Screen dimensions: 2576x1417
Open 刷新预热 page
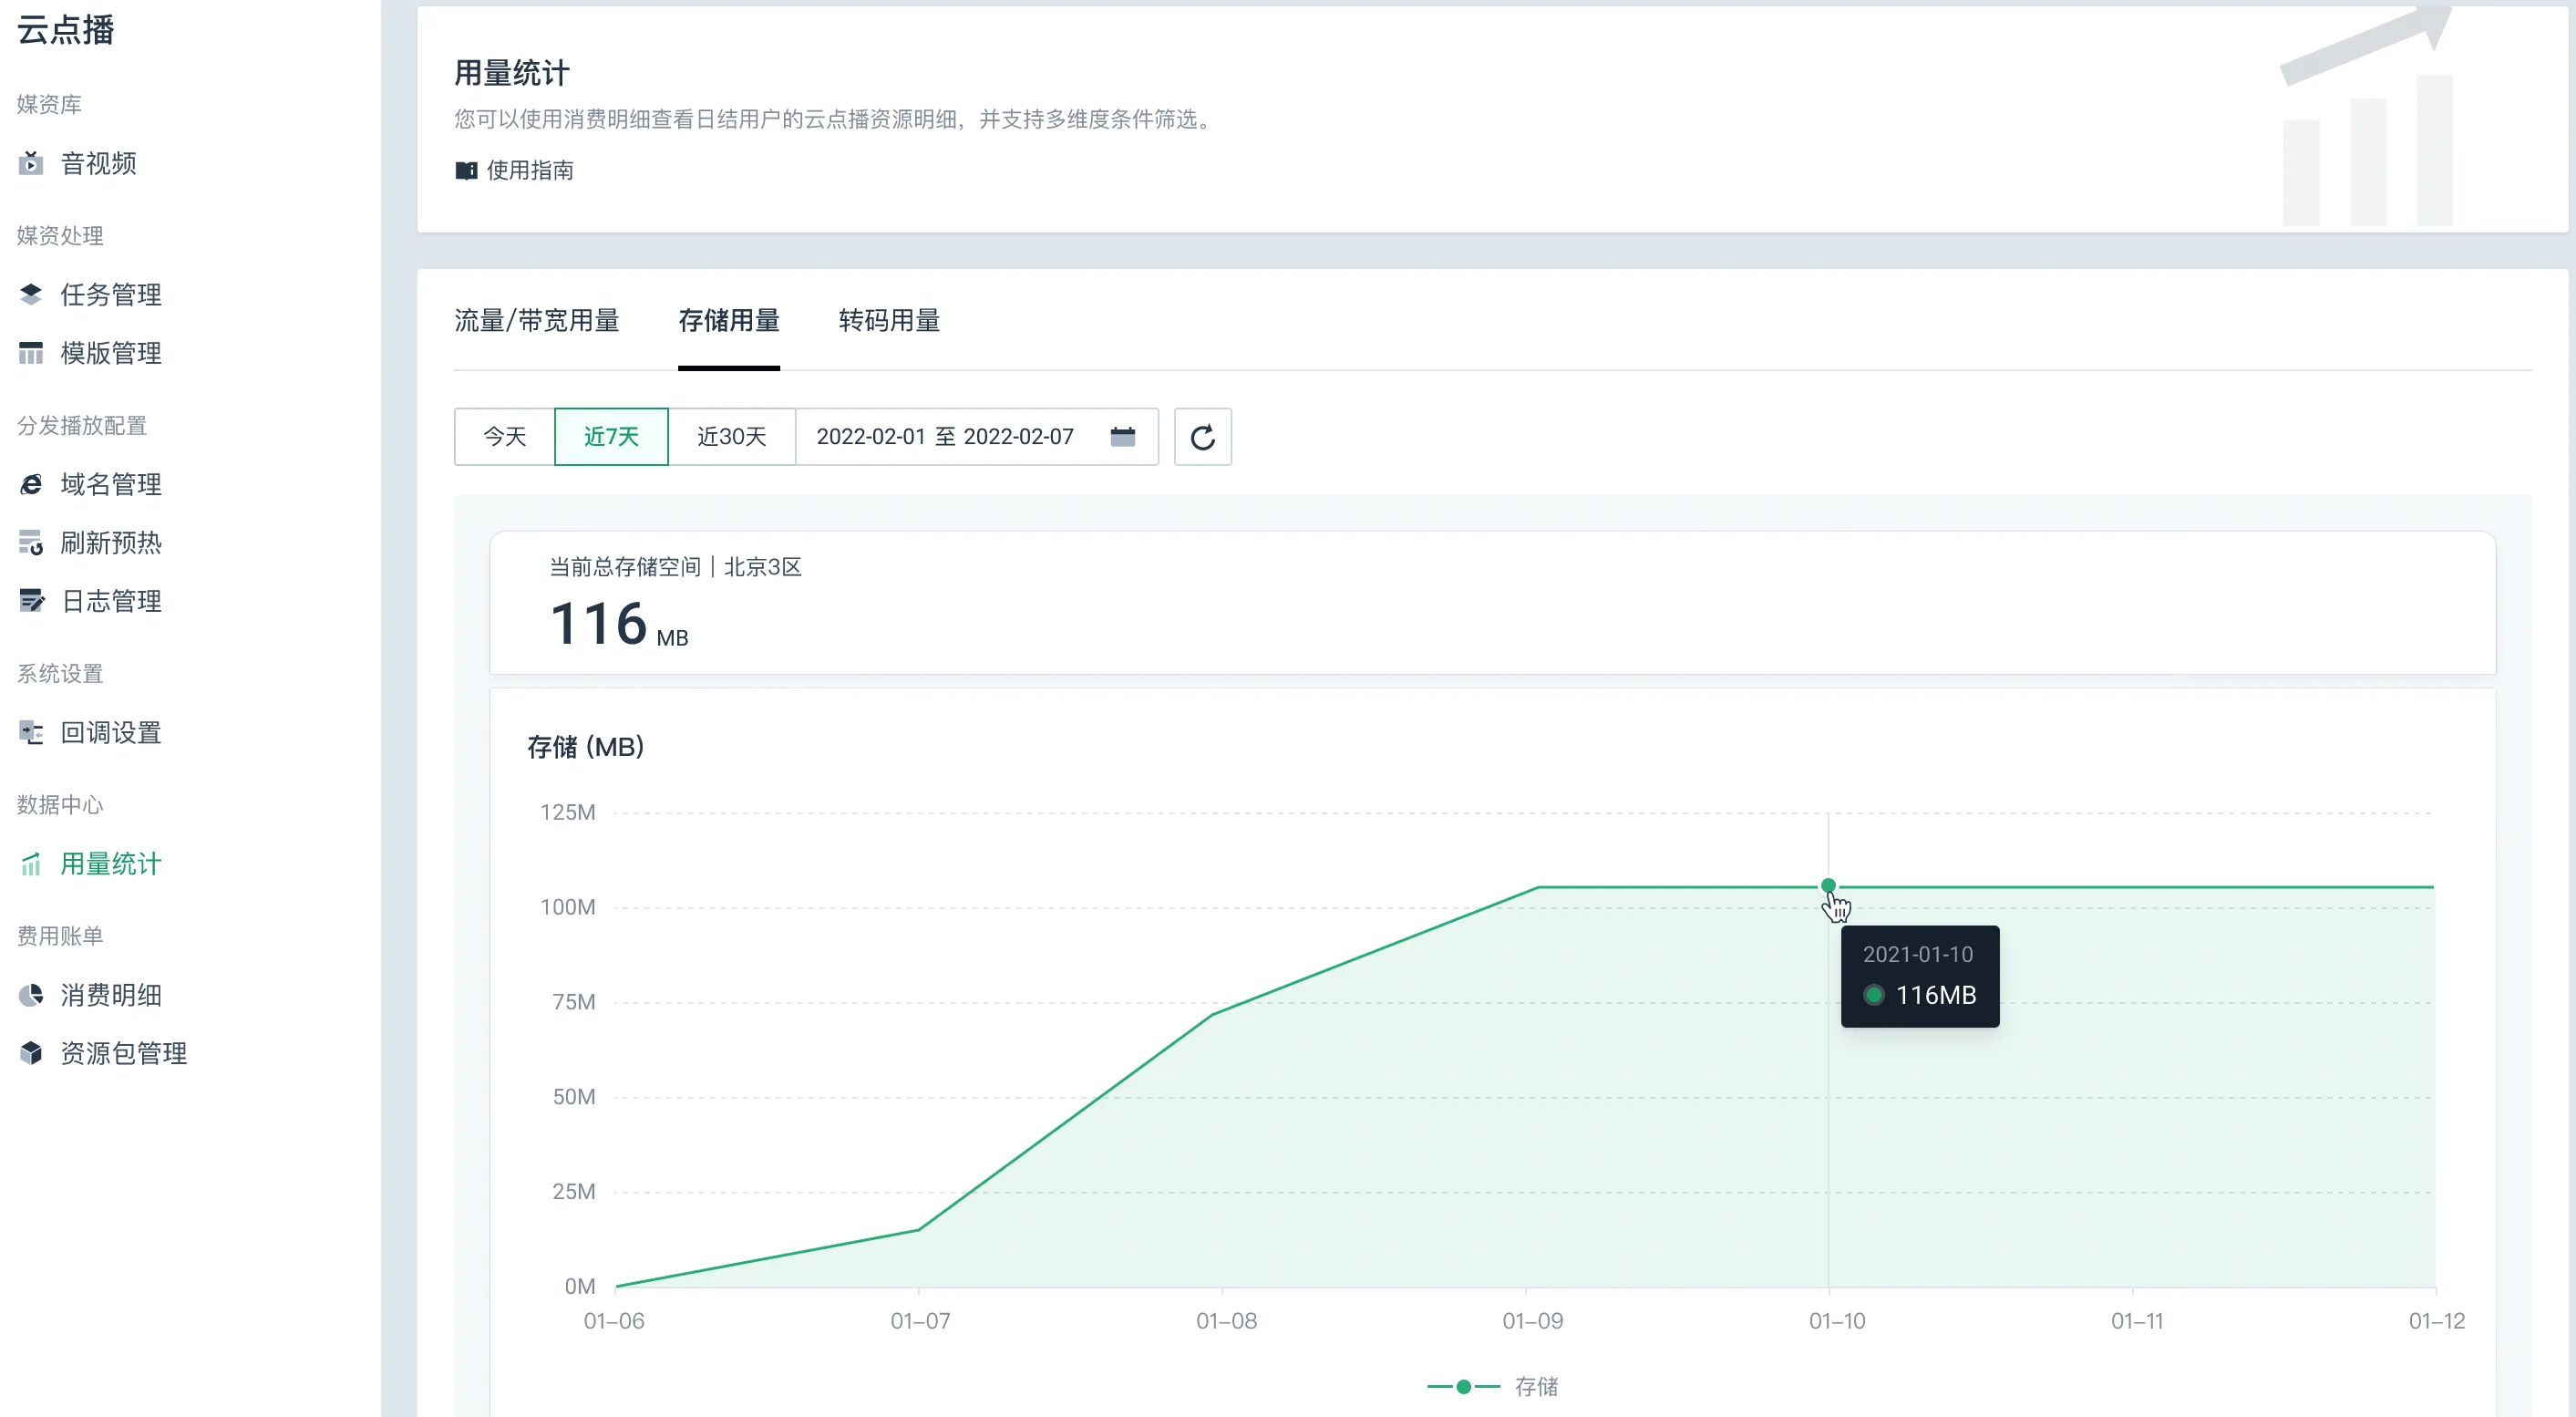pos(111,543)
